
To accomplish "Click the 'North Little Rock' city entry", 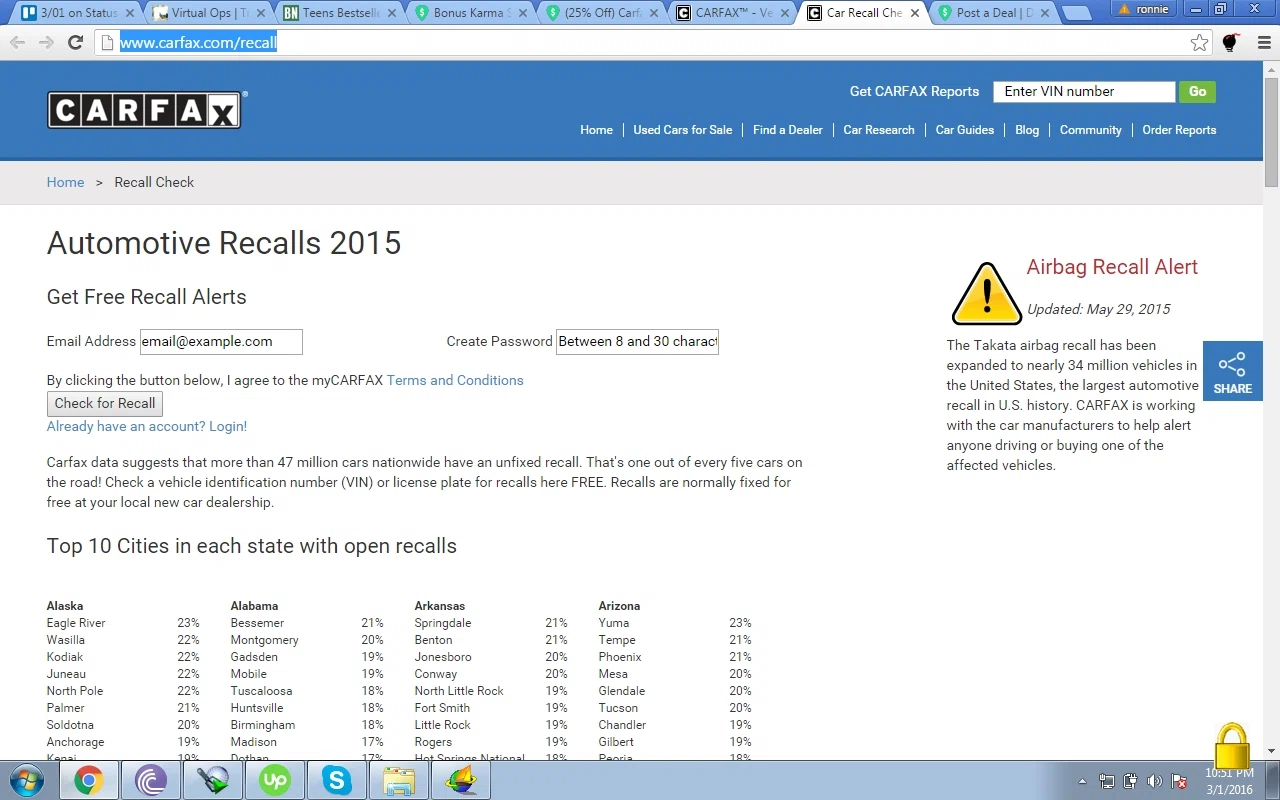I will click(x=459, y=691).
